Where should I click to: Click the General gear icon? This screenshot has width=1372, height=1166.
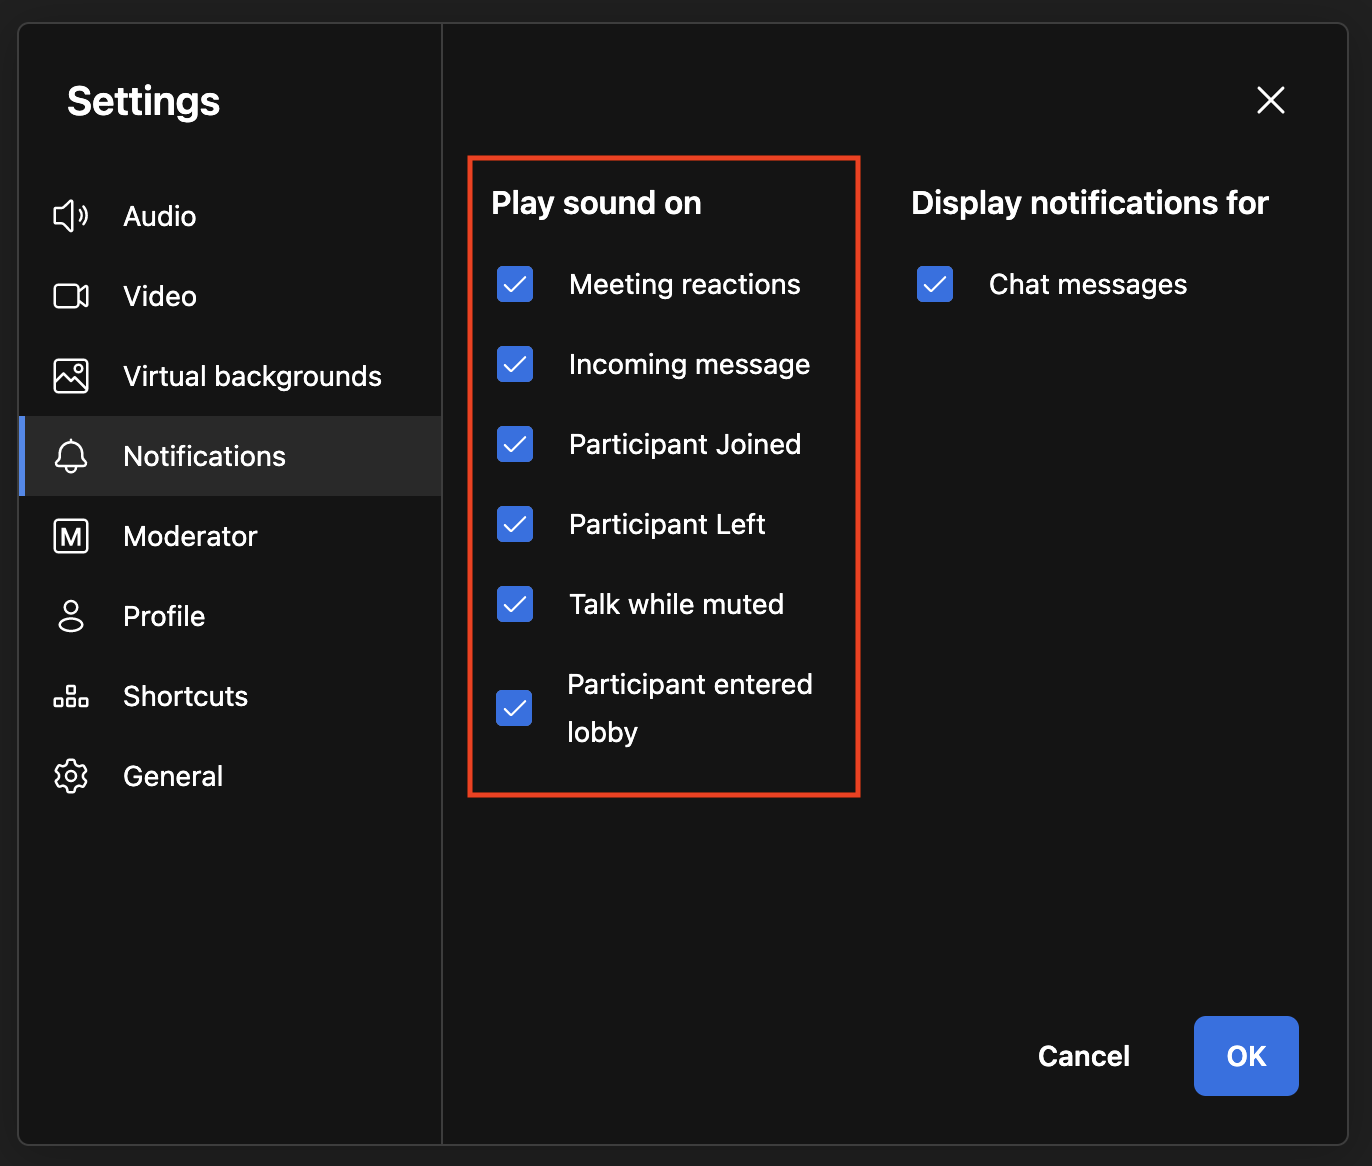[70, 776]
